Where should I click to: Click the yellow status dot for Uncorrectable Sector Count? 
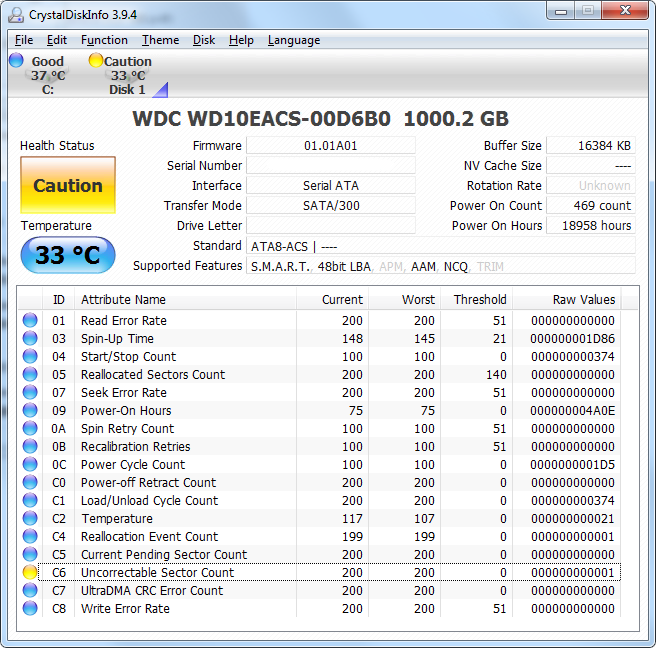[x=30, y=572]
